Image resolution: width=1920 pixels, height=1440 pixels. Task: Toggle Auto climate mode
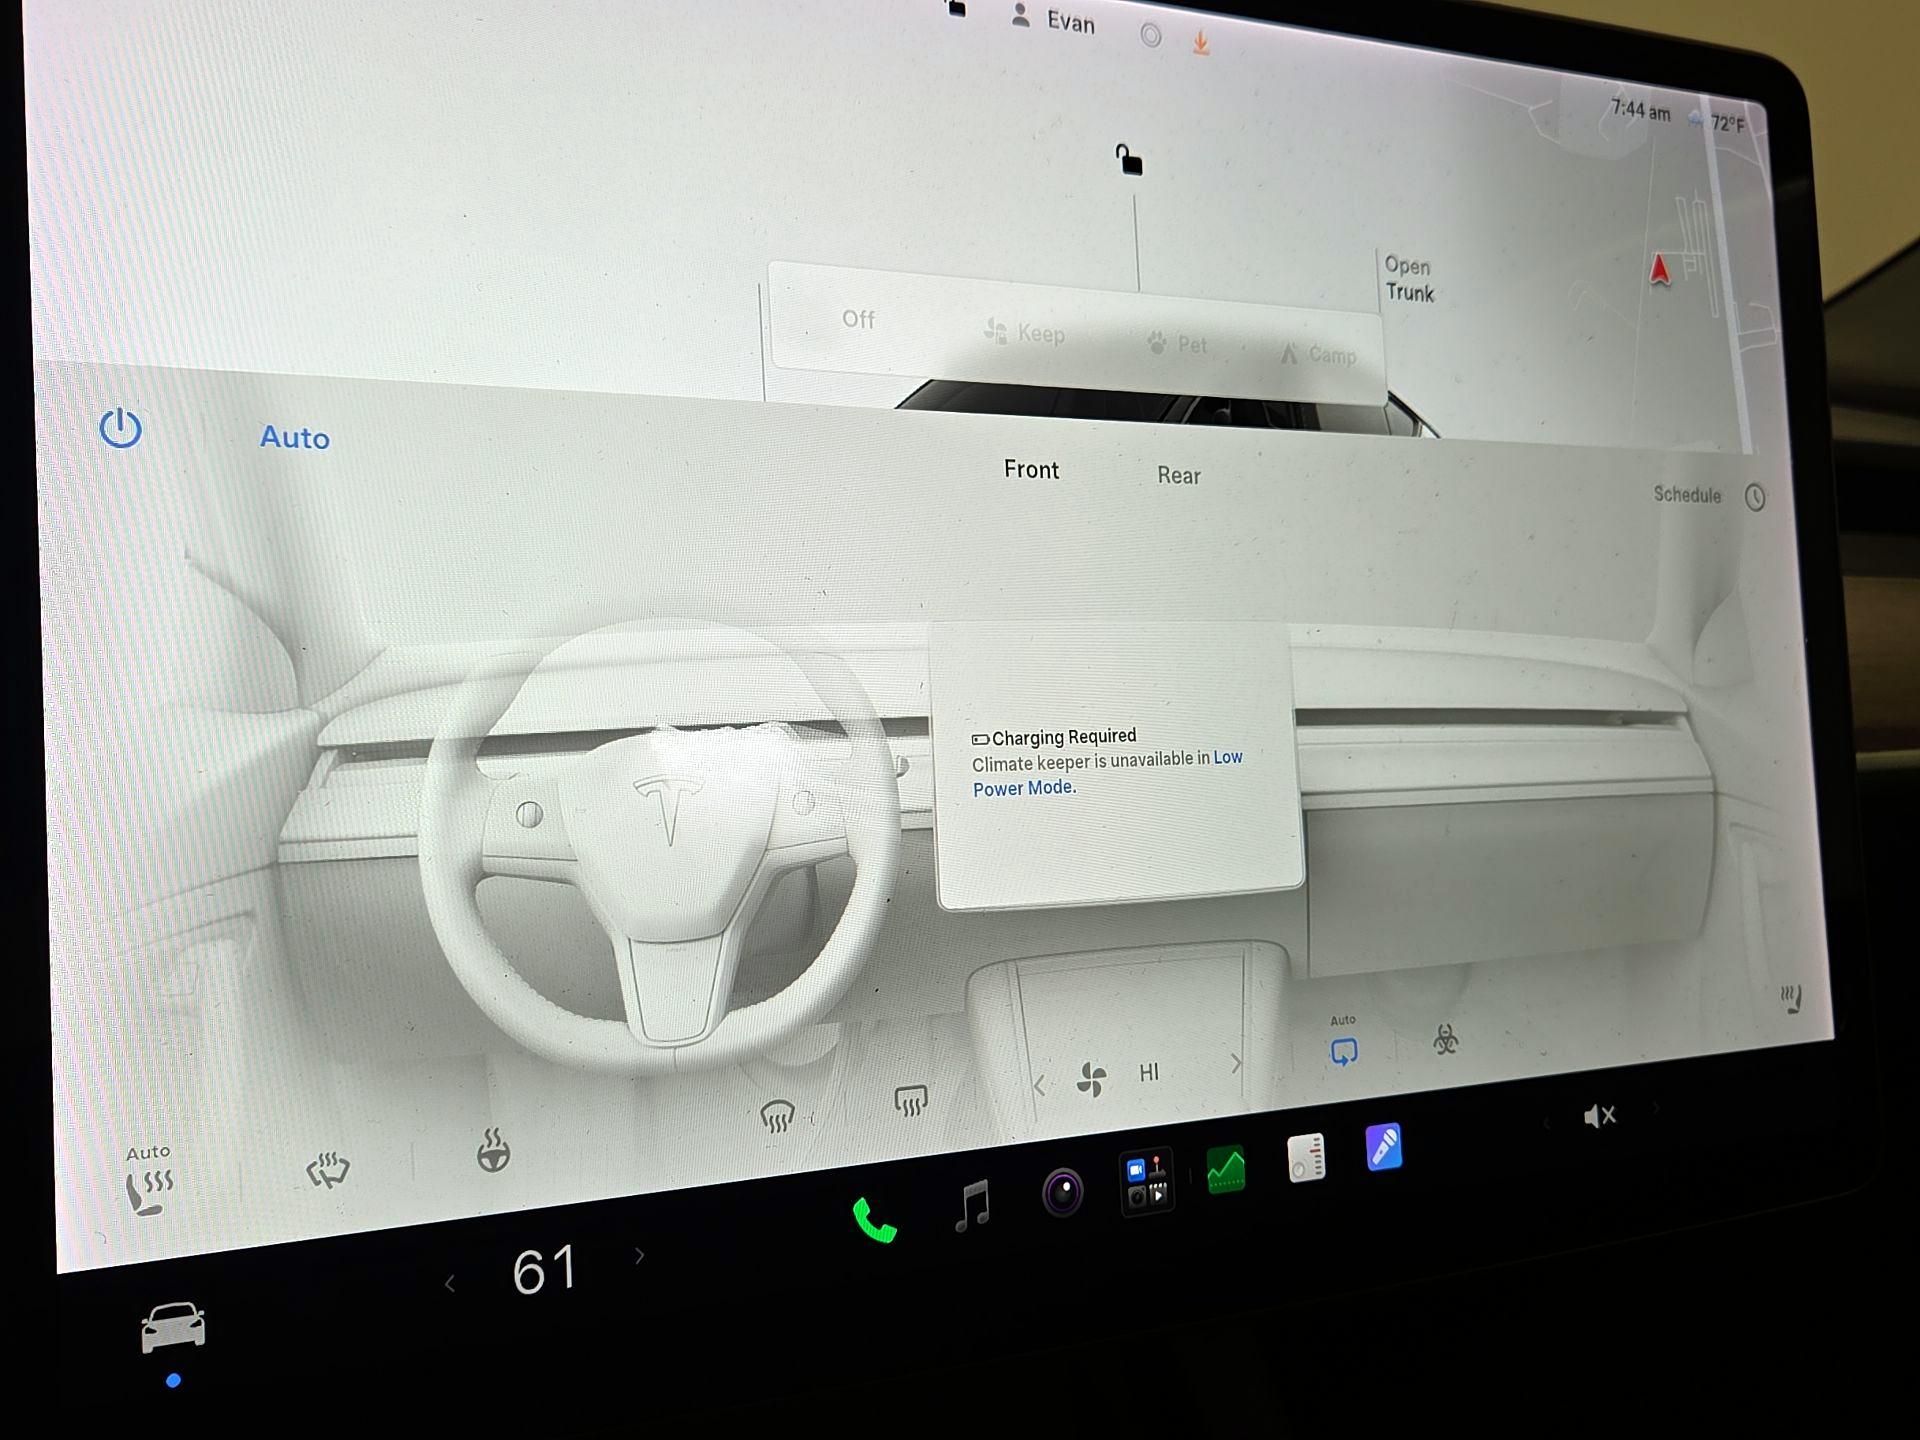point(294,438)
